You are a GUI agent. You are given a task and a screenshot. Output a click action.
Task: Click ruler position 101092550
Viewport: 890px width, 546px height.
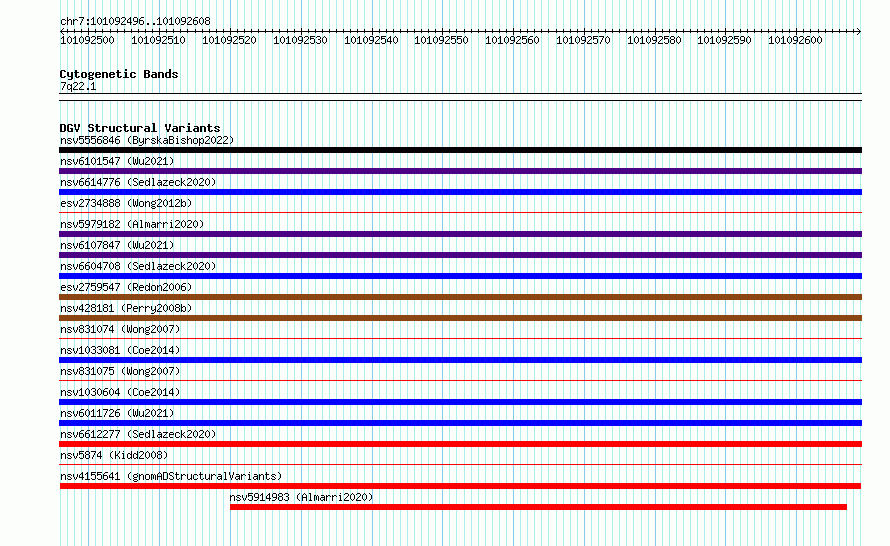tap(441, 40)
